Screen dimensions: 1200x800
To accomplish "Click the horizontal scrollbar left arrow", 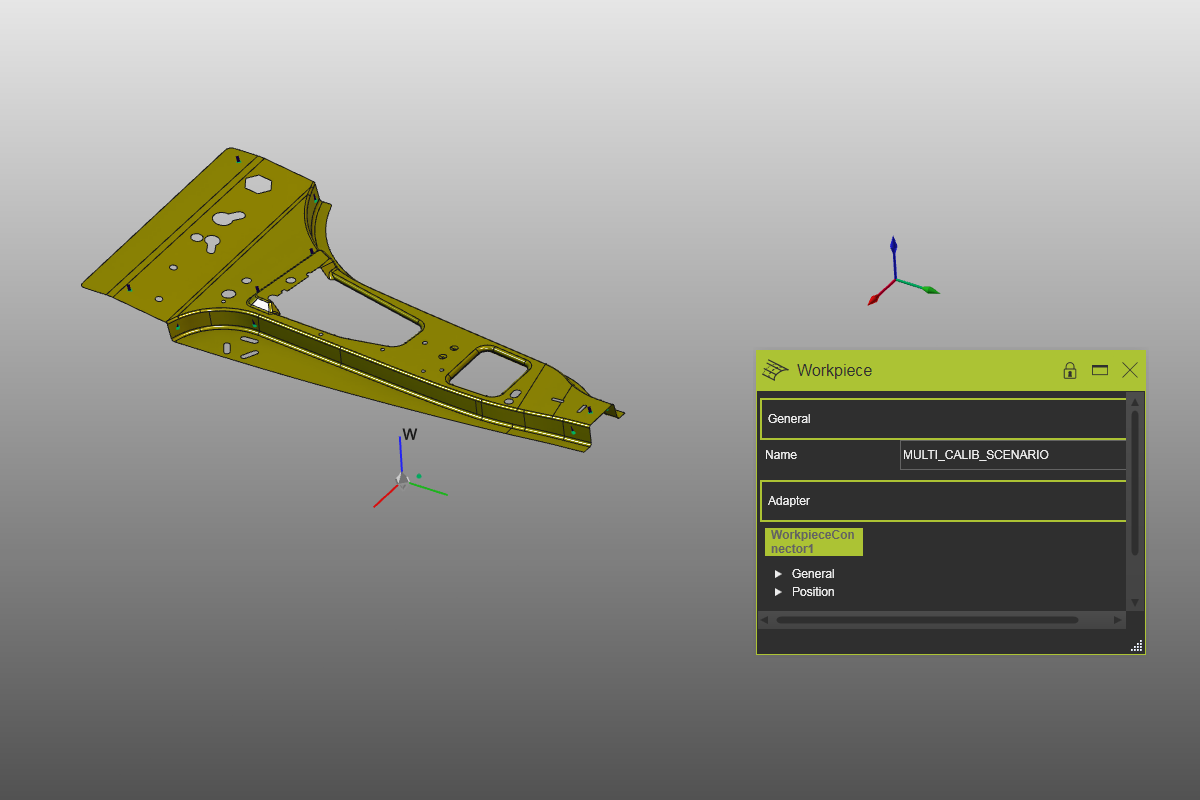I will coord(765,620).
